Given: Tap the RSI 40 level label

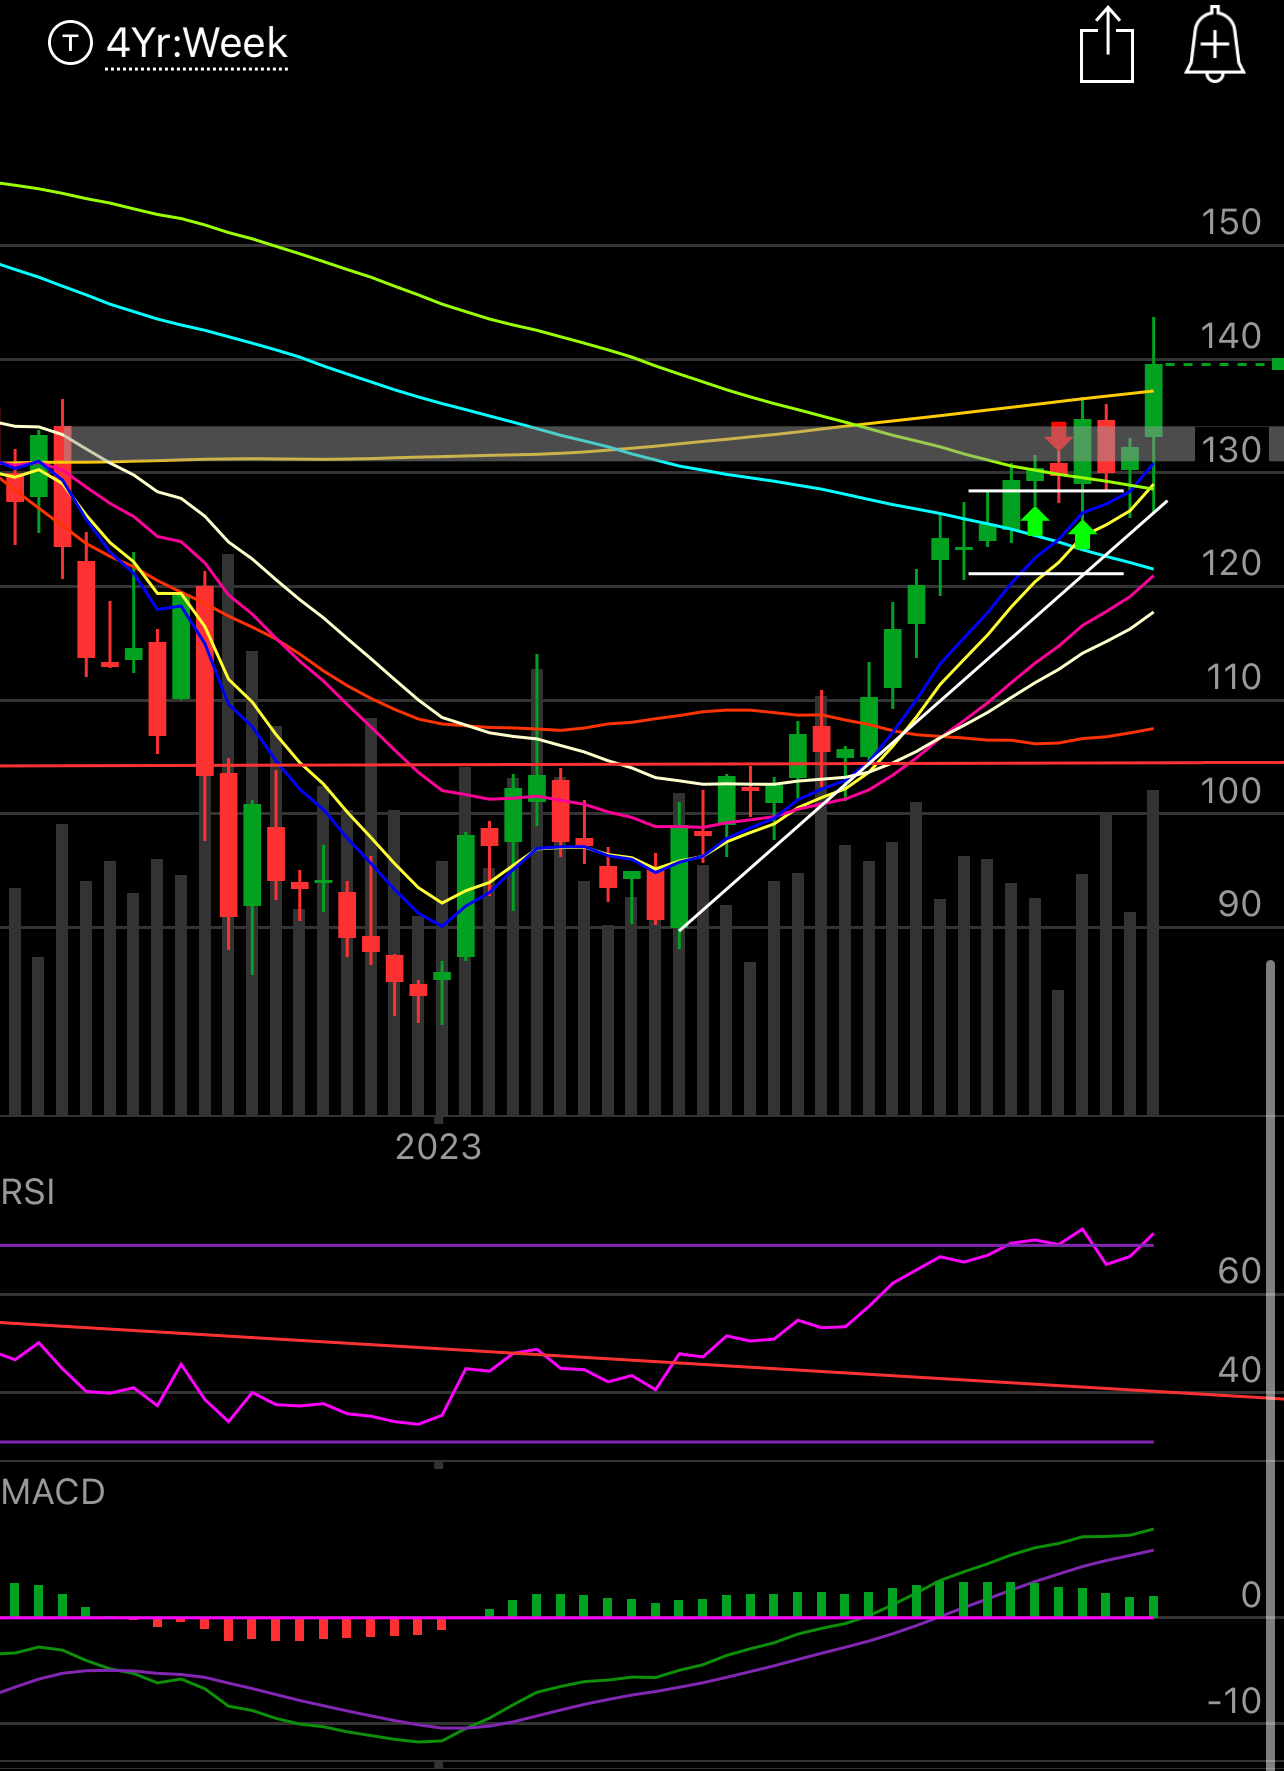Looking at the screenshot, I should pos(1239,1370).
